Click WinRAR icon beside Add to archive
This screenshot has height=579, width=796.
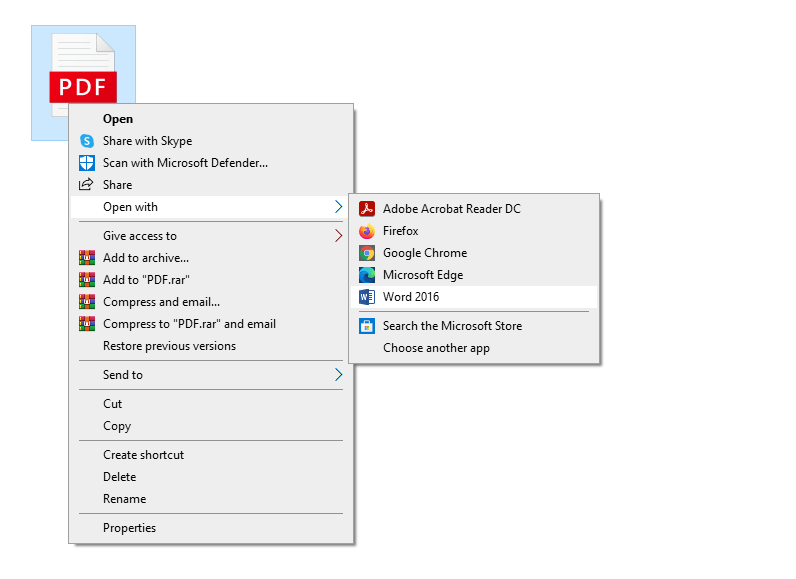click(87, 258)
